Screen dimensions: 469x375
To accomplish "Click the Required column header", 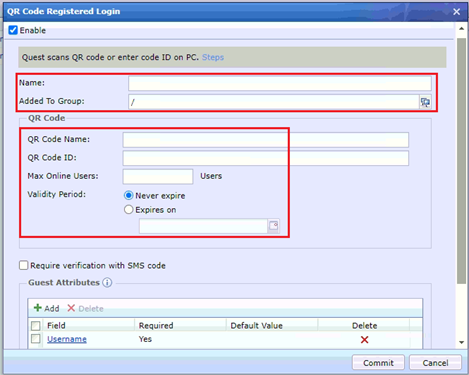I will 180,326.
